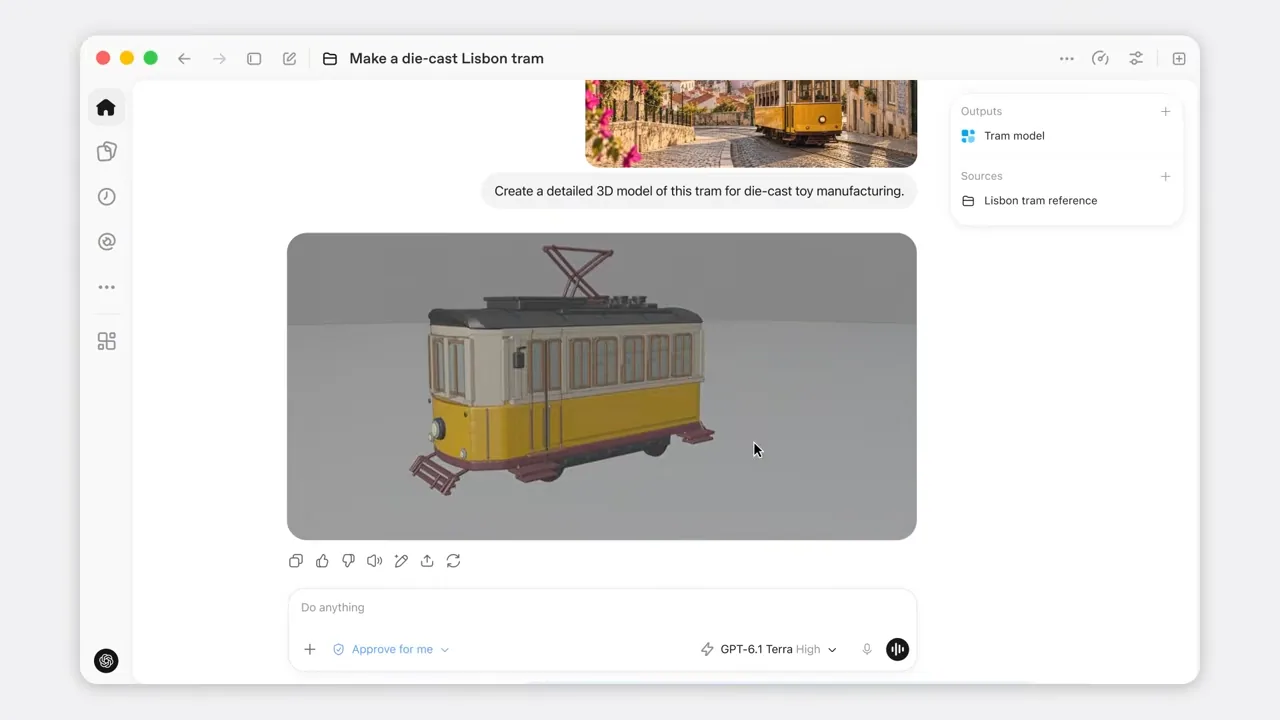
Task: Open the Tram model output
Action: coord(1014,136)
